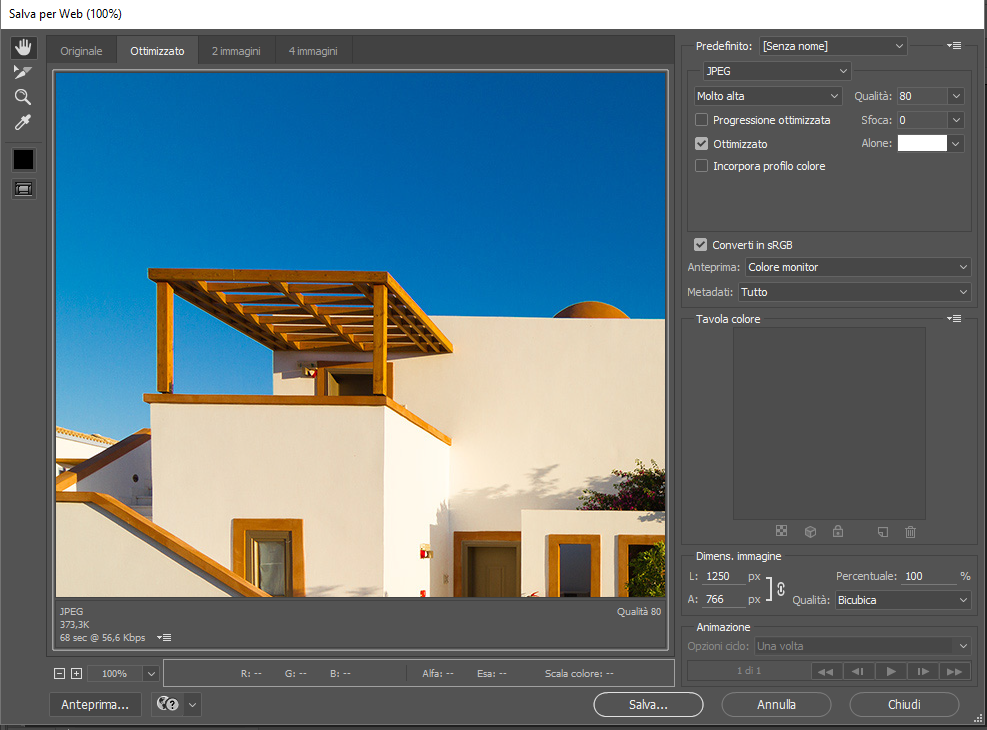Screen dimensions: 987x730
Task: Switch to the Originale tab
Action: pos(81,51)
